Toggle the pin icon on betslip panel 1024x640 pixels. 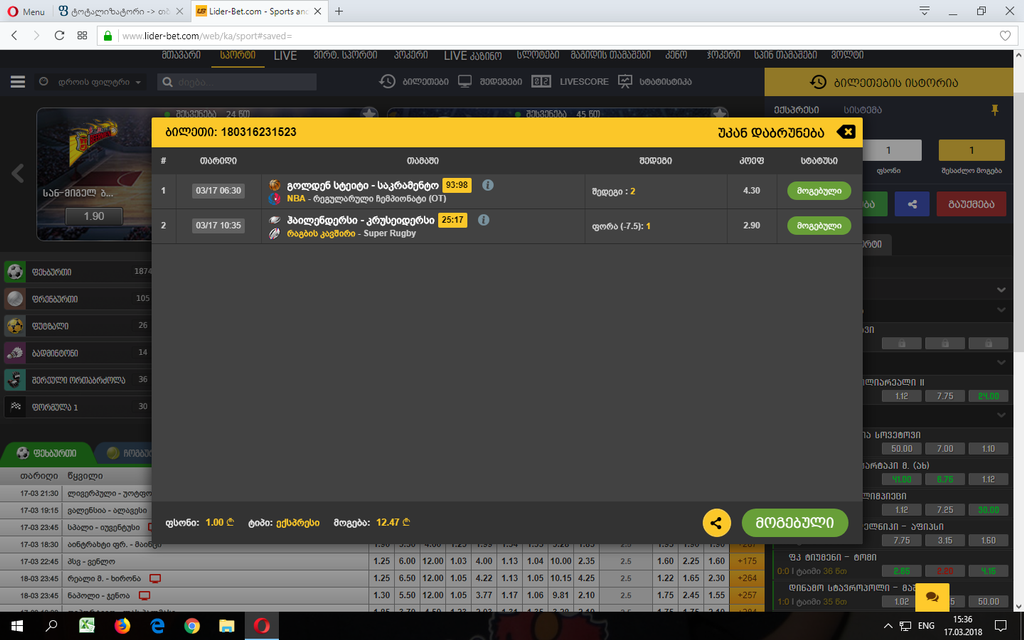[995, 110]
